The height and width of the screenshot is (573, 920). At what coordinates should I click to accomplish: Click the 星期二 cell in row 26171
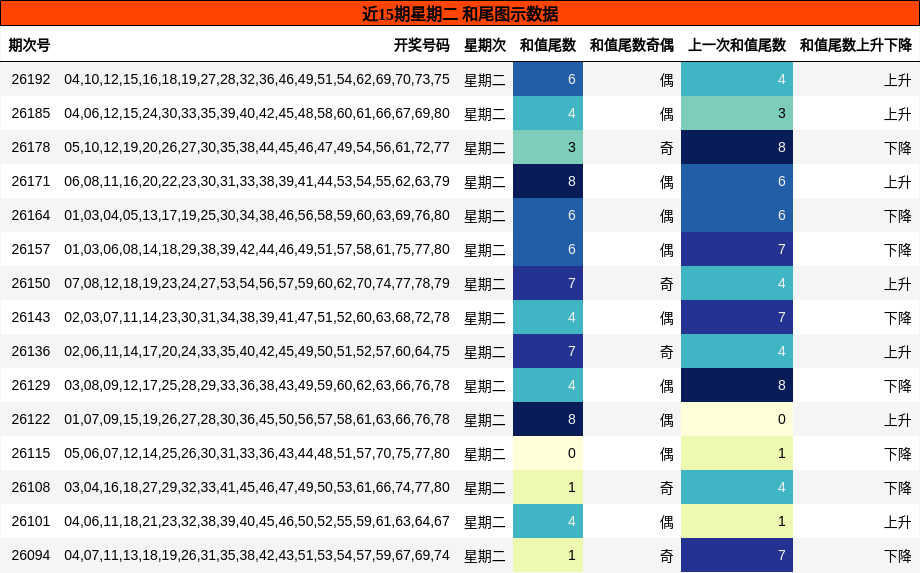click(485, 182)
